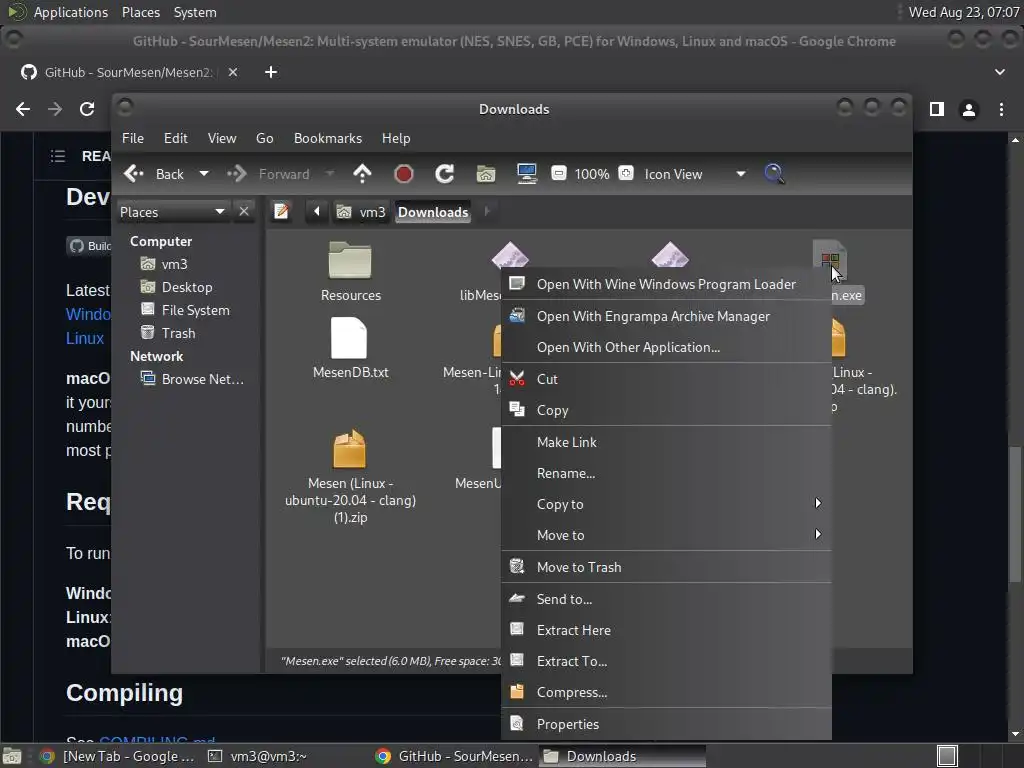This screenshot has height=768, width=1024.
Task: Open README outline list icon
Action: coord(57,156)
